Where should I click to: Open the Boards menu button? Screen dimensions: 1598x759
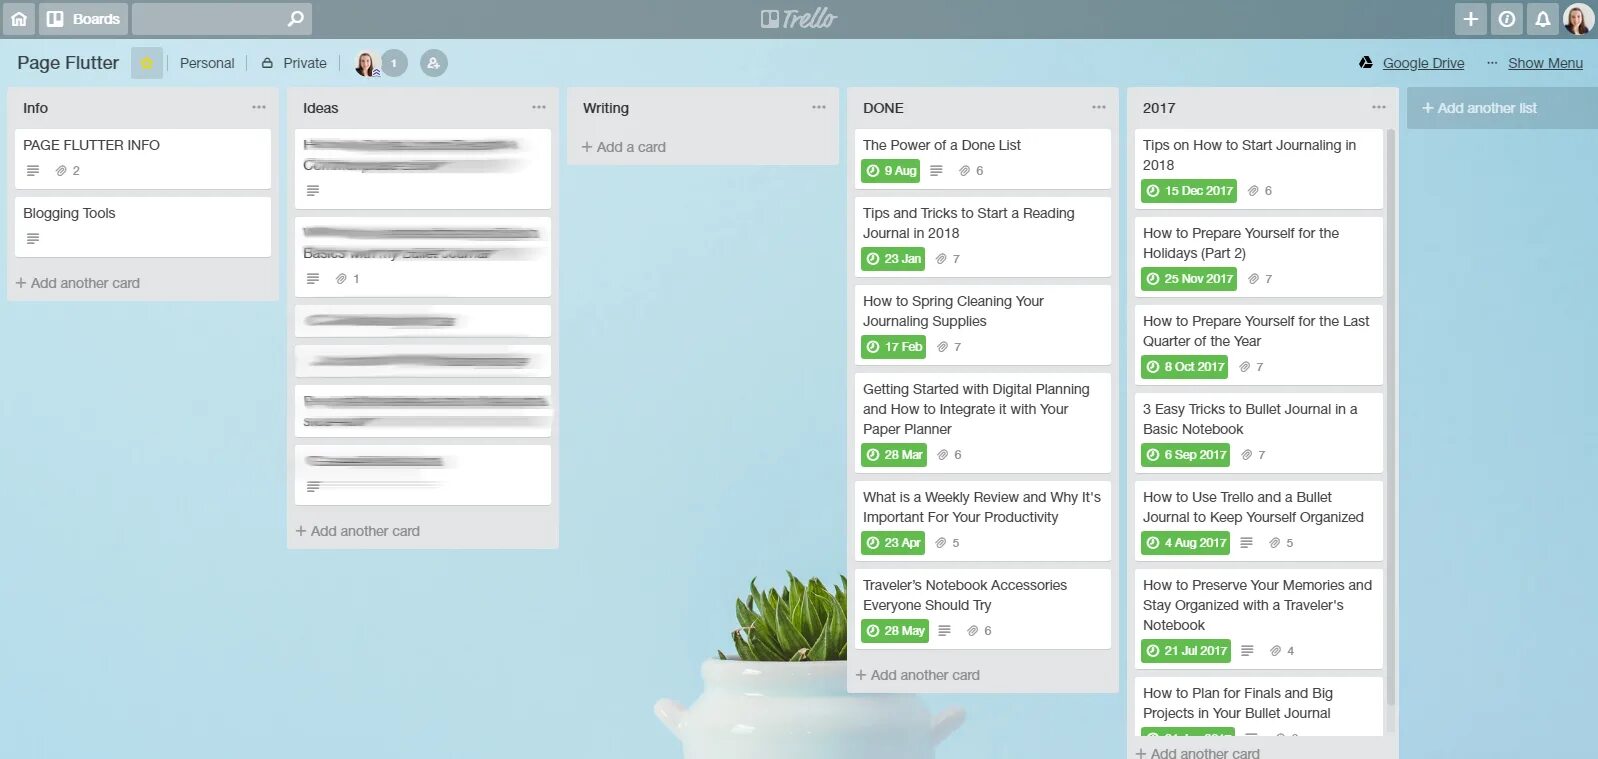(83, 18)
